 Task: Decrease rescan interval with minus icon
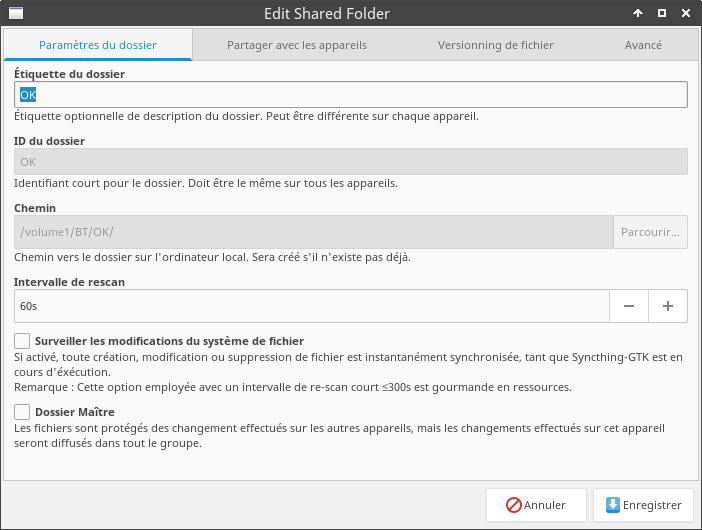point(629,306)
